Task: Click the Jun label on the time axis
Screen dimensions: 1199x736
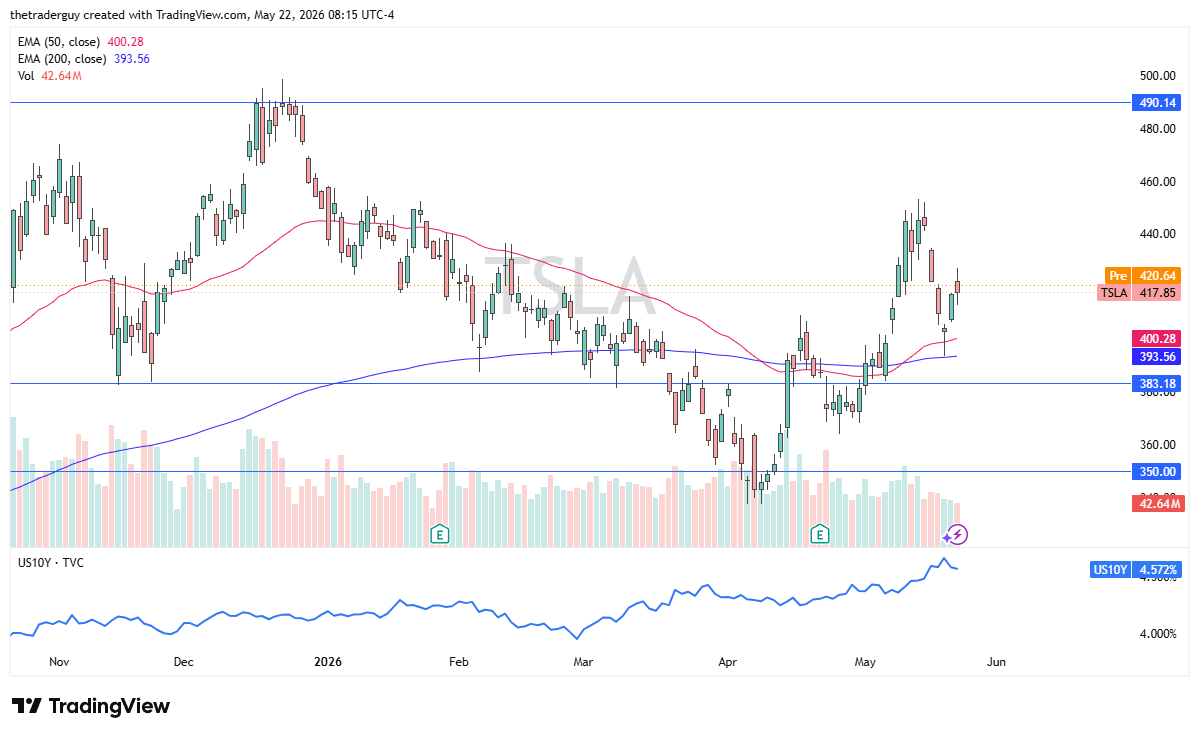Action: pyautogui.click(x=996, y=662)
